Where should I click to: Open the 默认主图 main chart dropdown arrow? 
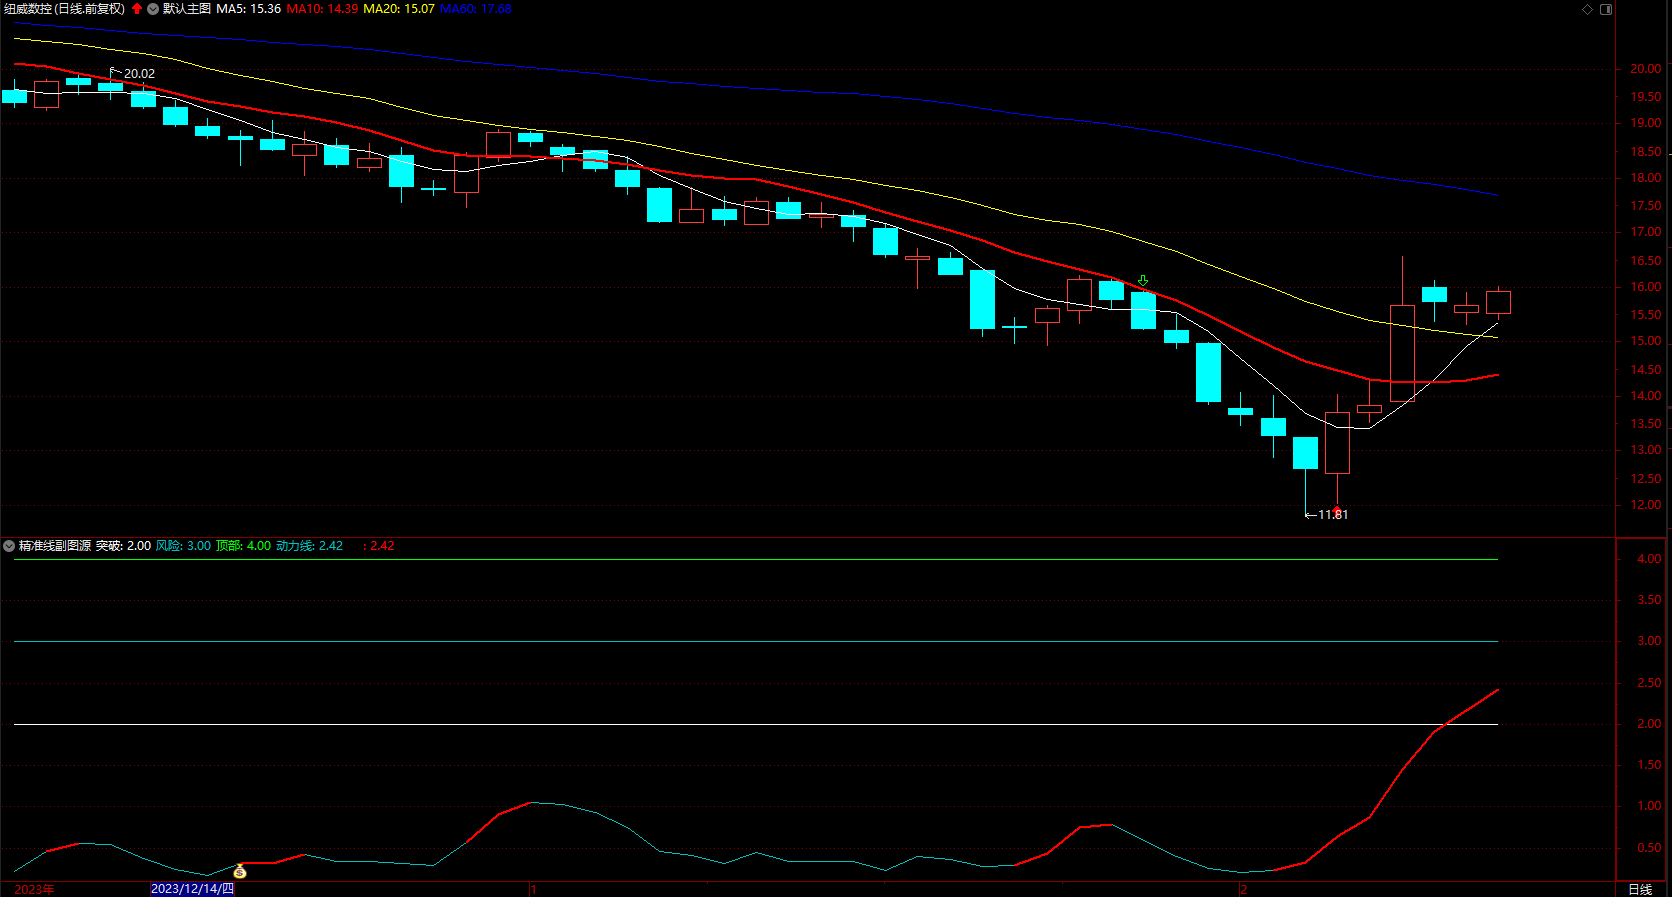point(153,9)
